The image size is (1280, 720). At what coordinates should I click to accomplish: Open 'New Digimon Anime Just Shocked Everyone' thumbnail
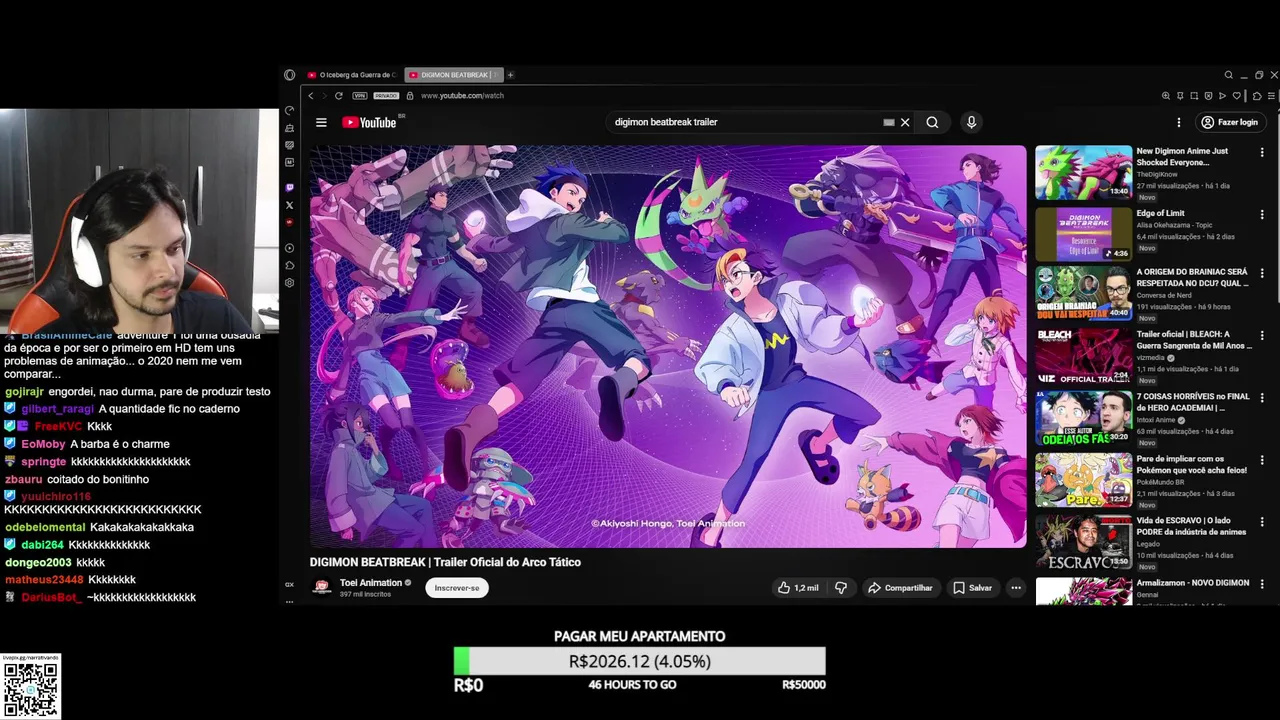(1083, 172)
